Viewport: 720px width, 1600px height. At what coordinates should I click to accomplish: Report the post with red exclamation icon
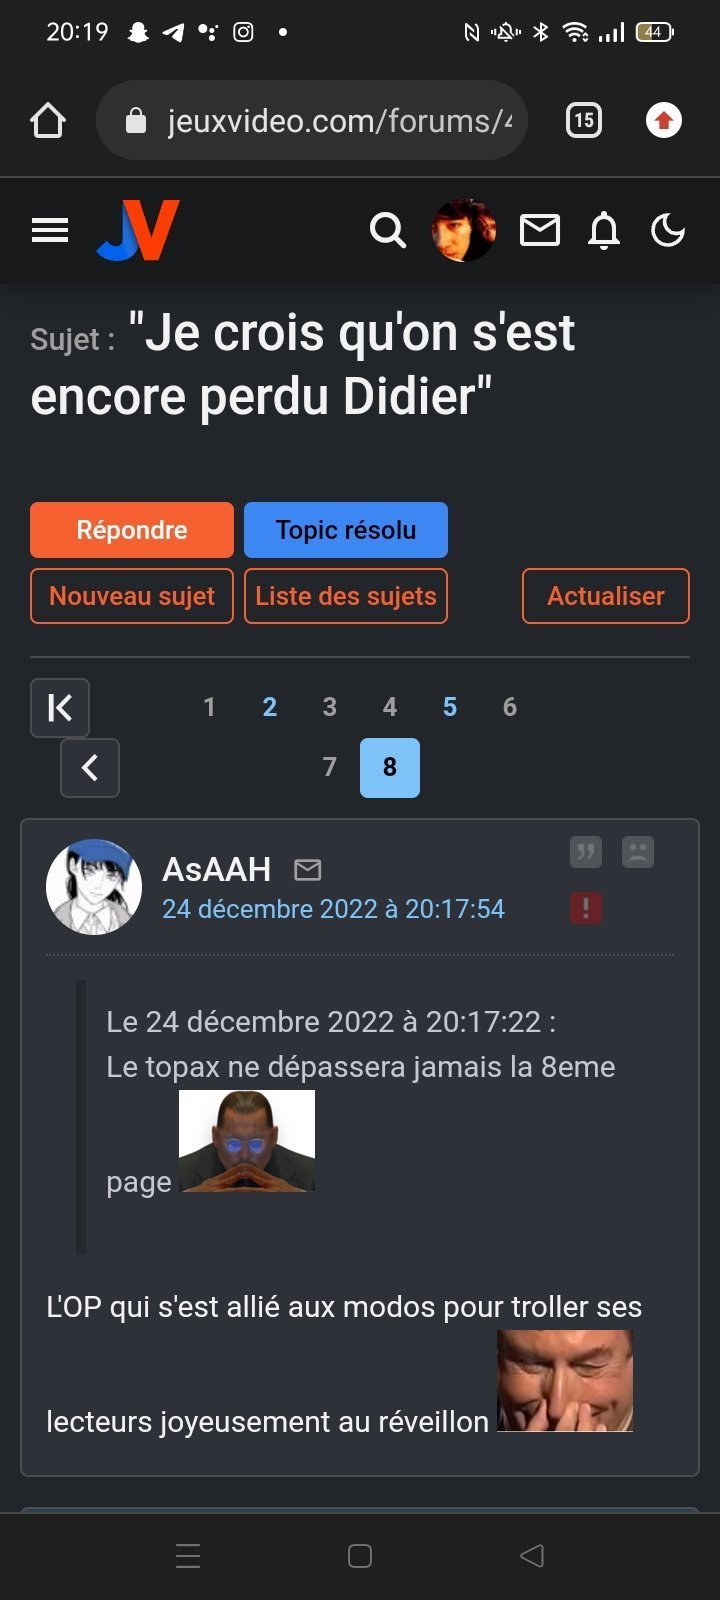(586, 908)
